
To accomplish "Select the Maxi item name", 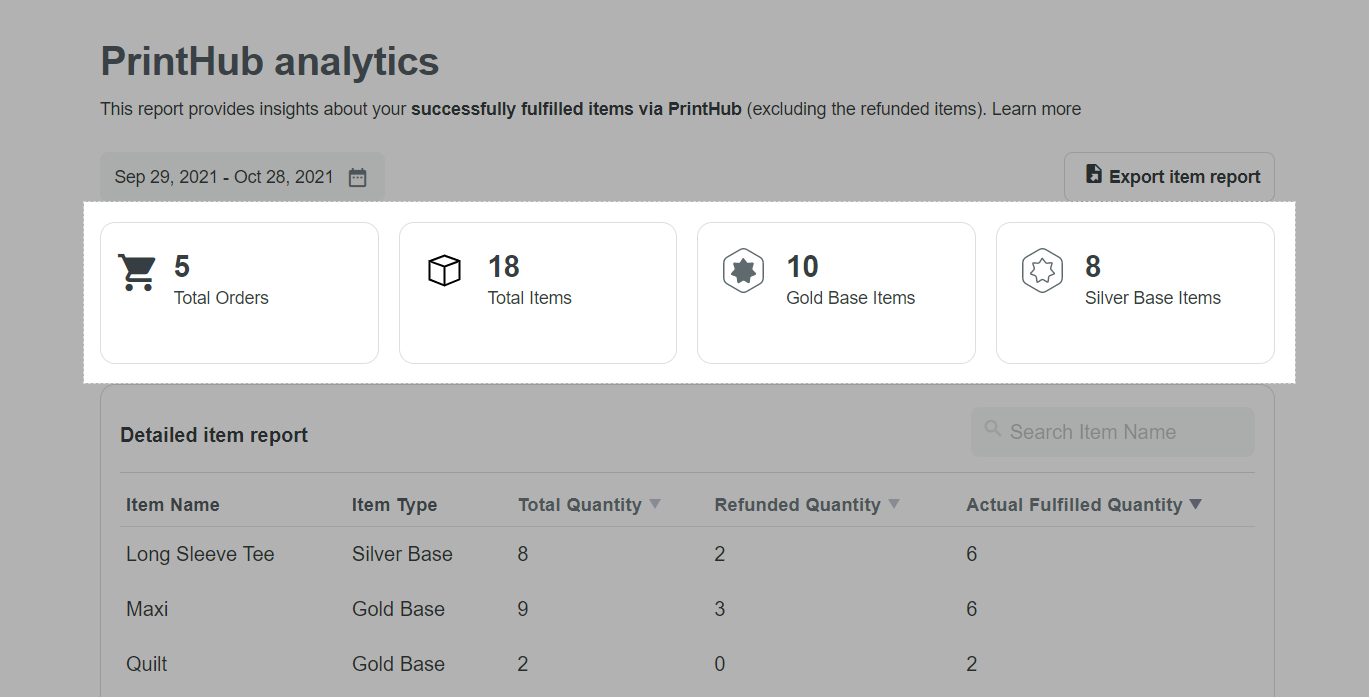I will [x=147, y=609].
